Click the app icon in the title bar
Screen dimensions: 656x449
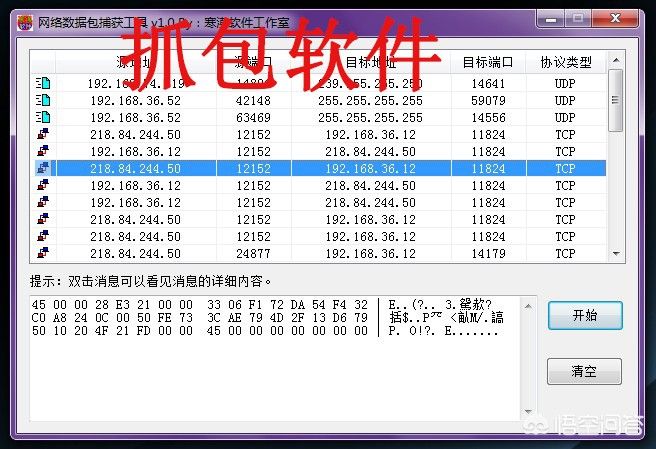point(25,22)
